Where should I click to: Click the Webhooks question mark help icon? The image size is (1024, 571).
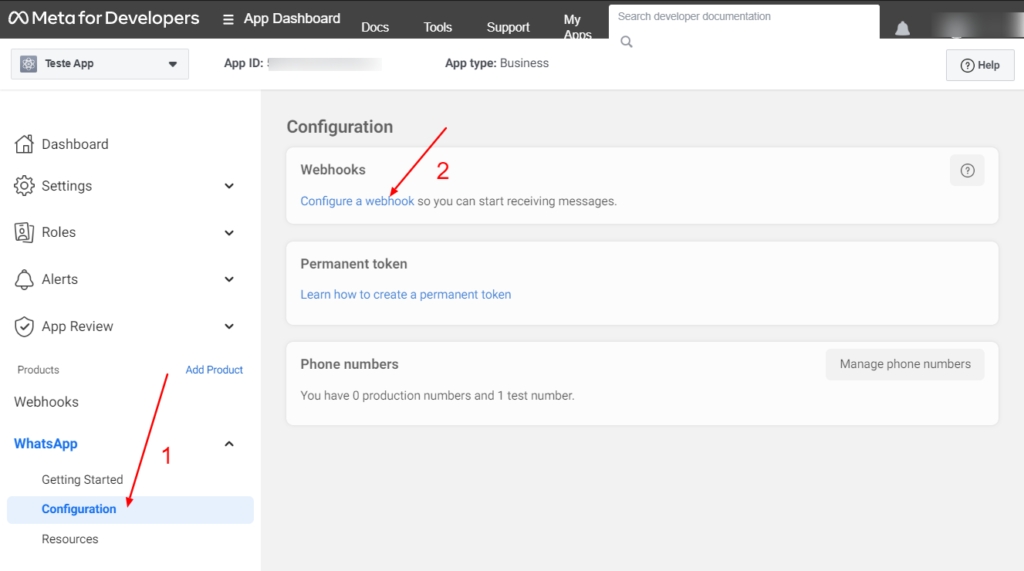pyautogui.click(x=966, y=170)
